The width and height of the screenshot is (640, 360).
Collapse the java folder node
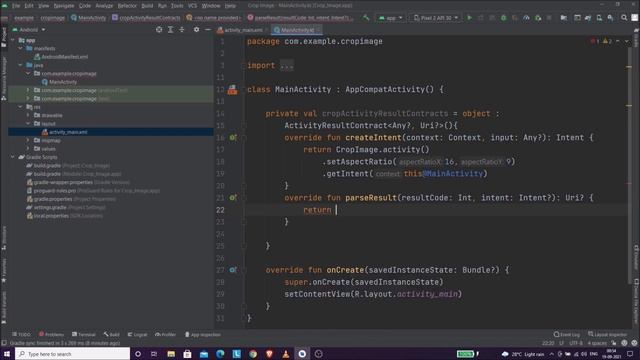click(20, 65)
